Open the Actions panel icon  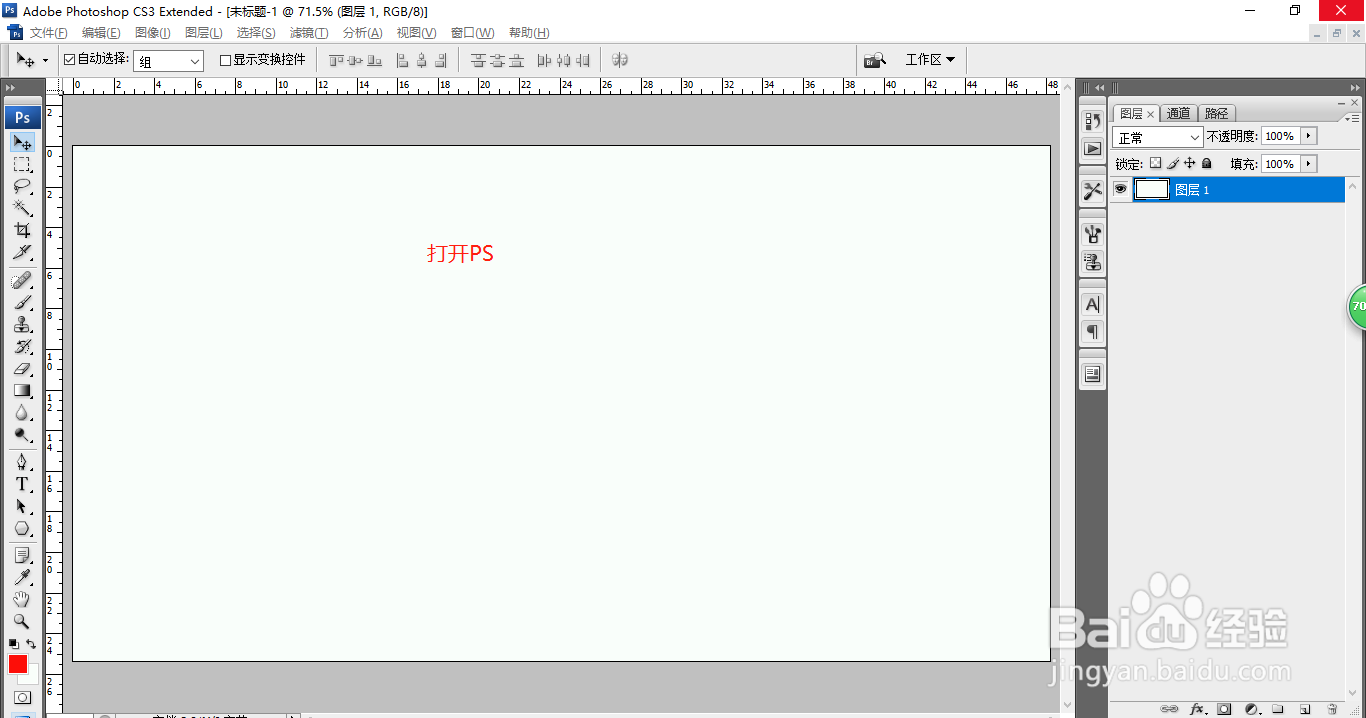pyautogui.click(x=1093, y=148)
